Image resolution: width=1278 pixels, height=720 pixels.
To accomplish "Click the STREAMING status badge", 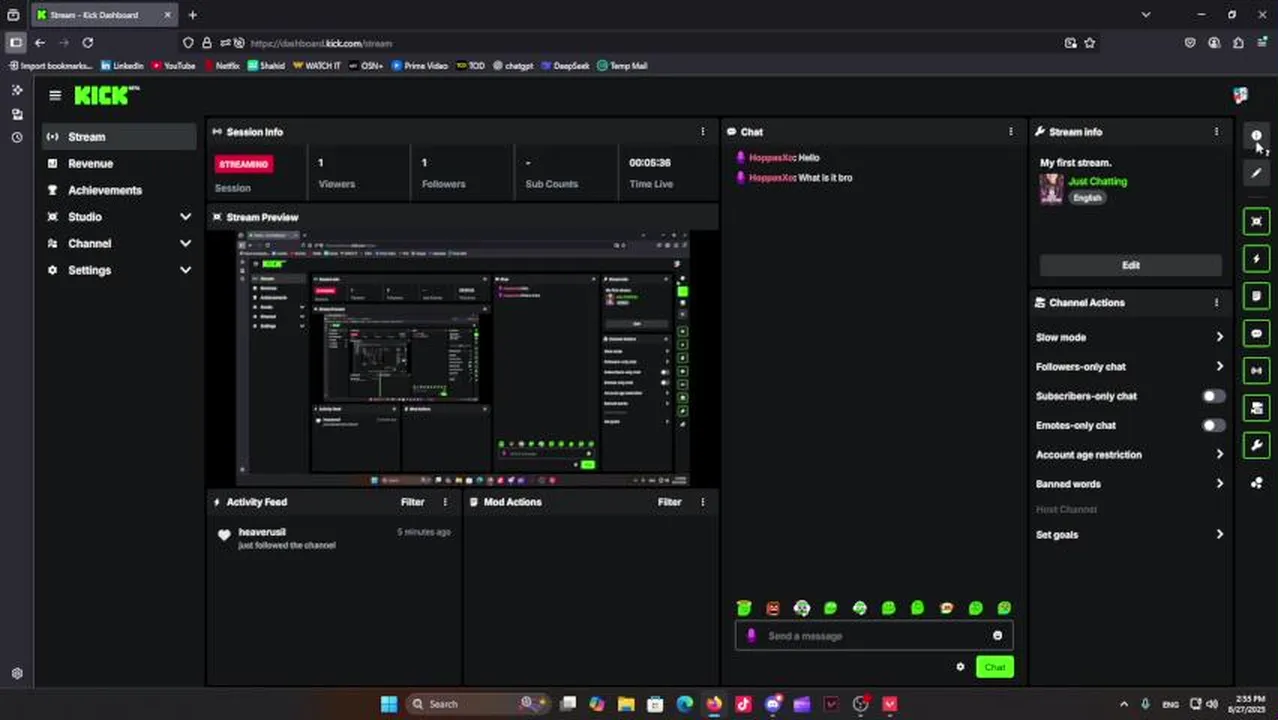I will click(x=243, y=164).
